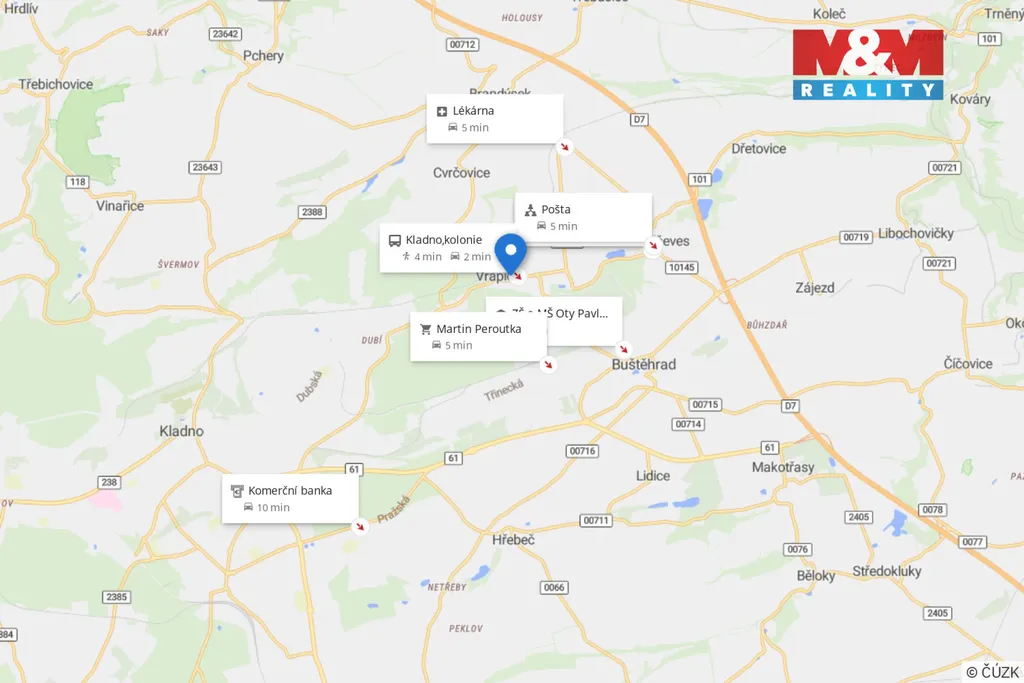
Task: Click the M&M Reality logo
Action: click(x=868, y=64)
